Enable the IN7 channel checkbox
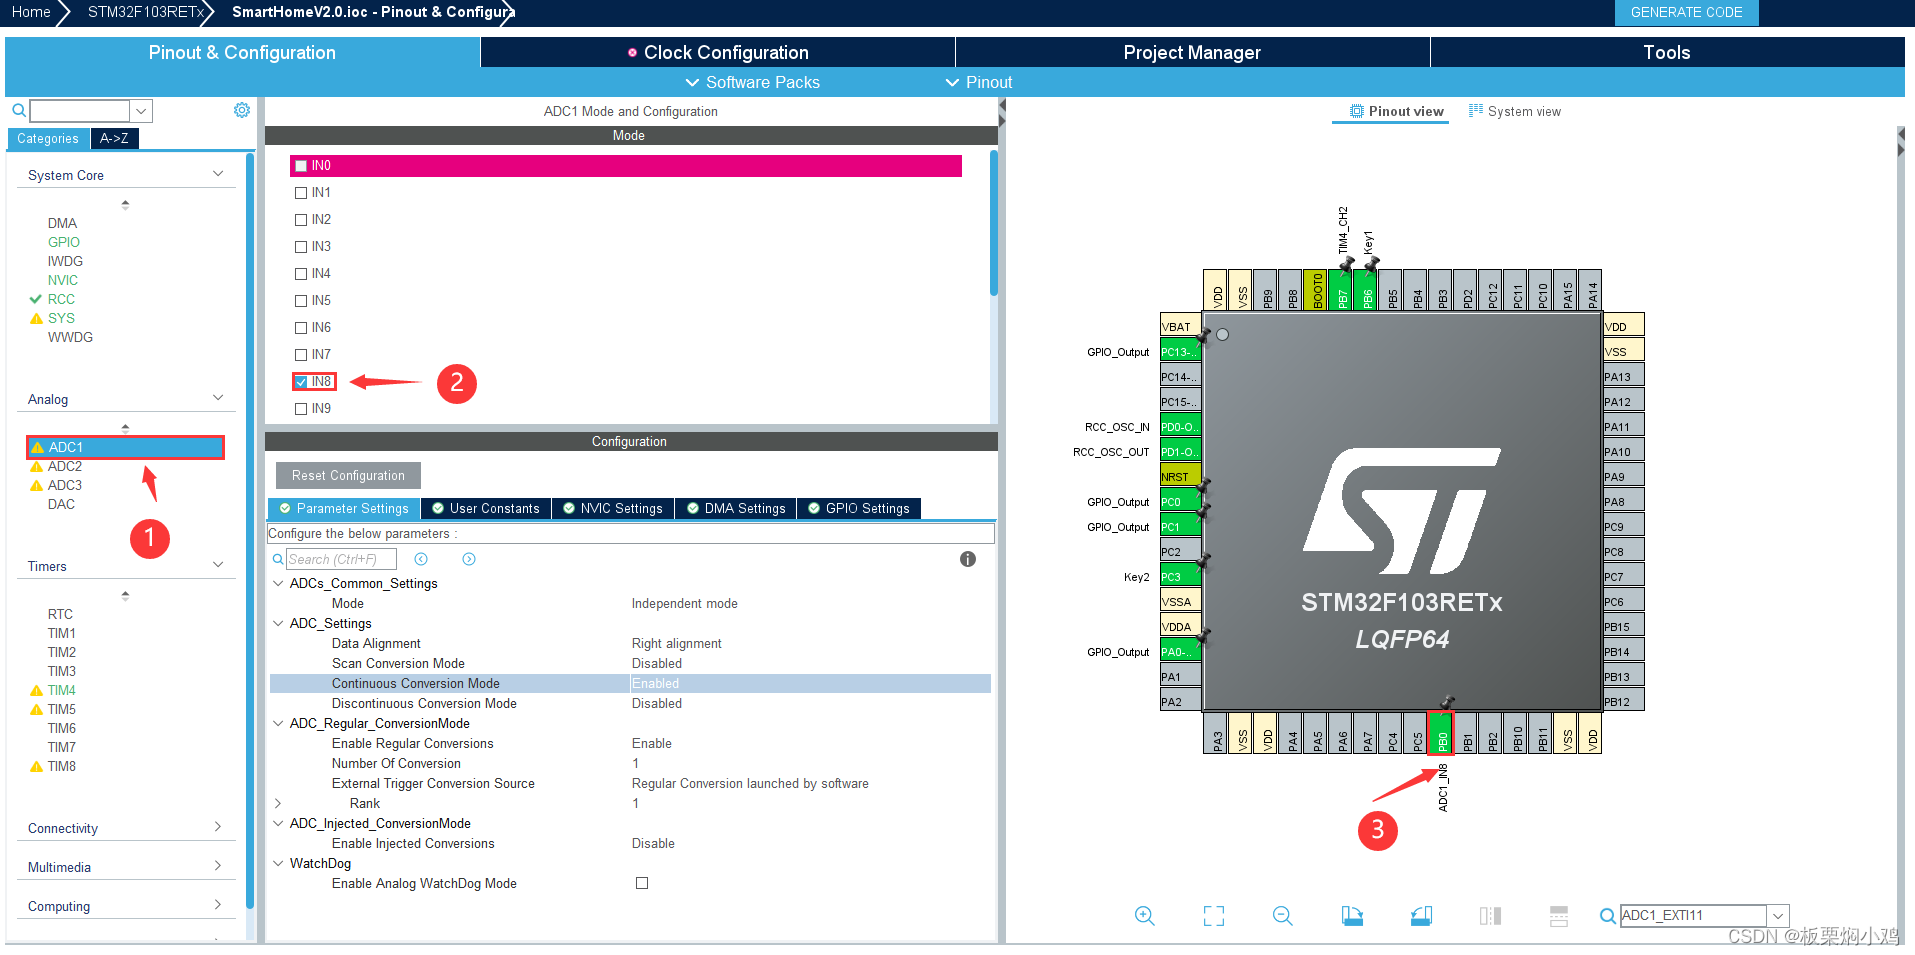 point(301,355)
